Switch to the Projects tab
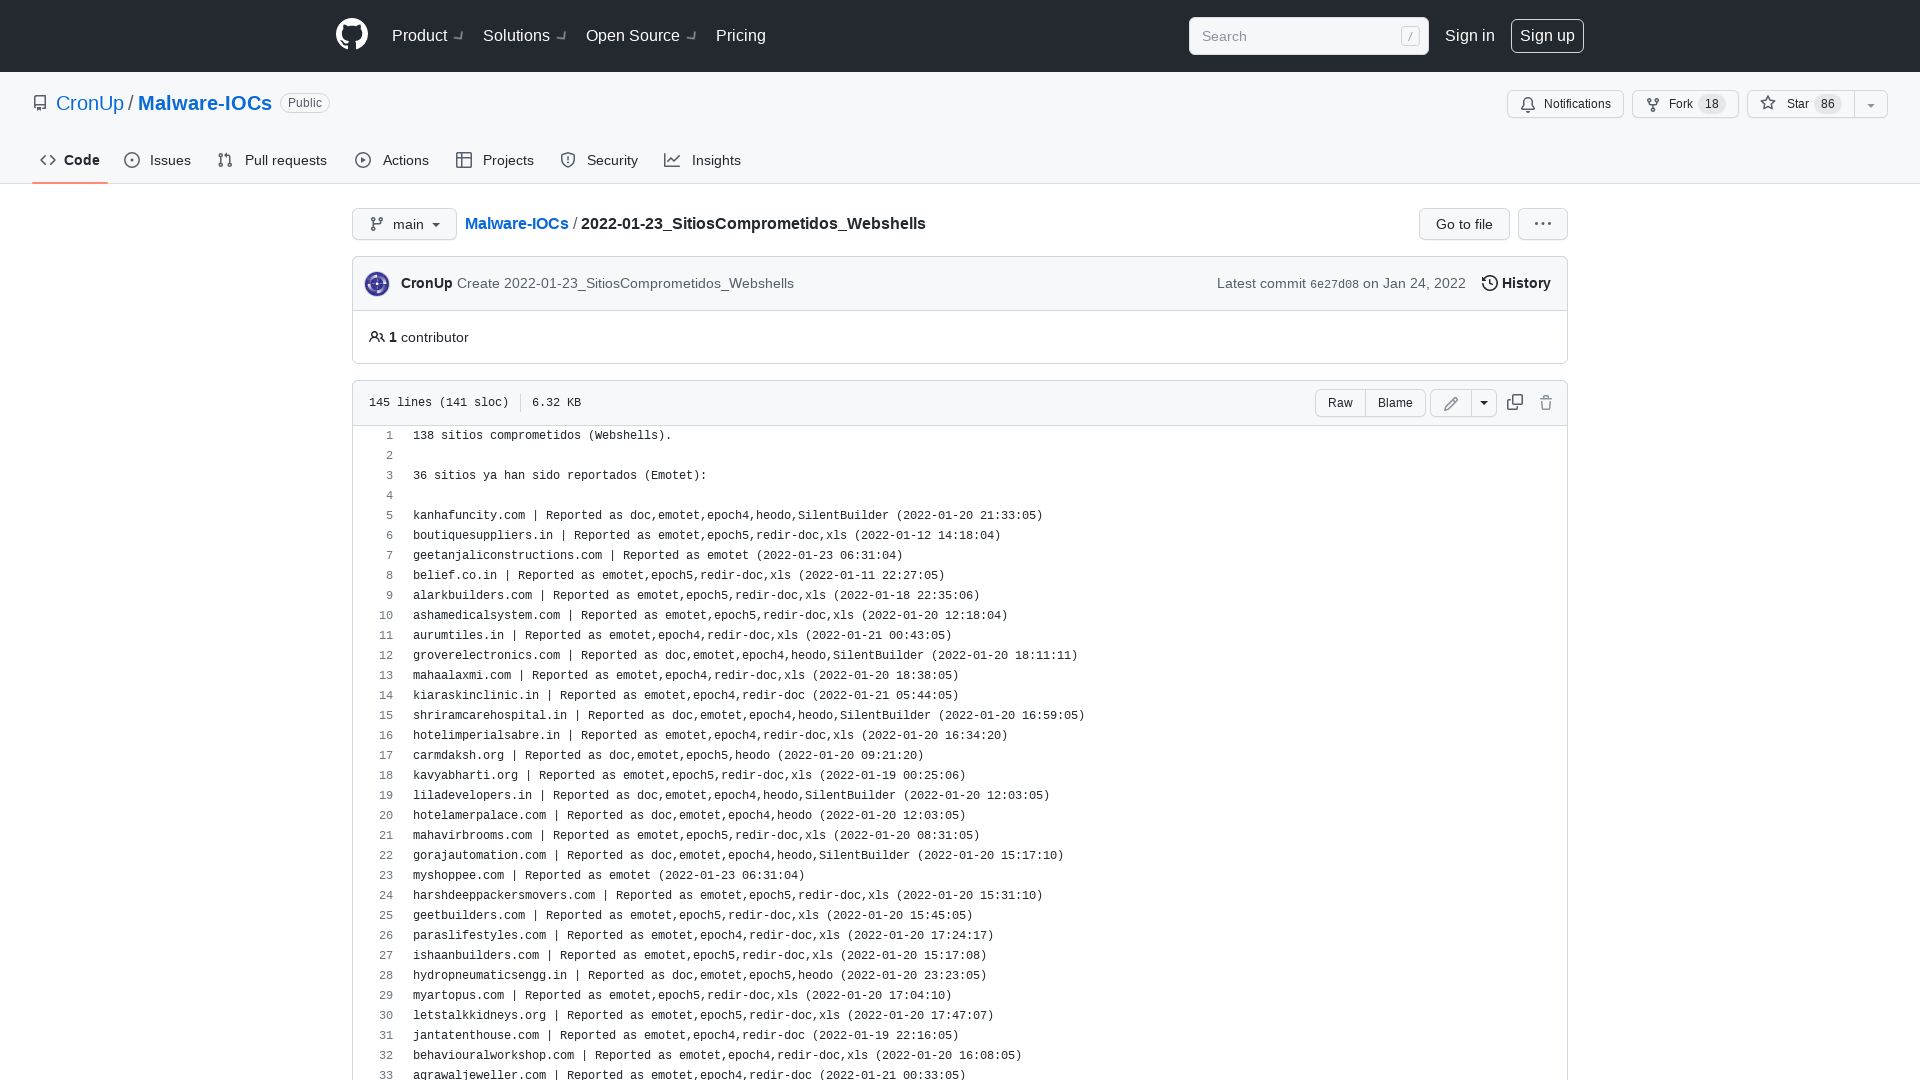 (495, 160)
